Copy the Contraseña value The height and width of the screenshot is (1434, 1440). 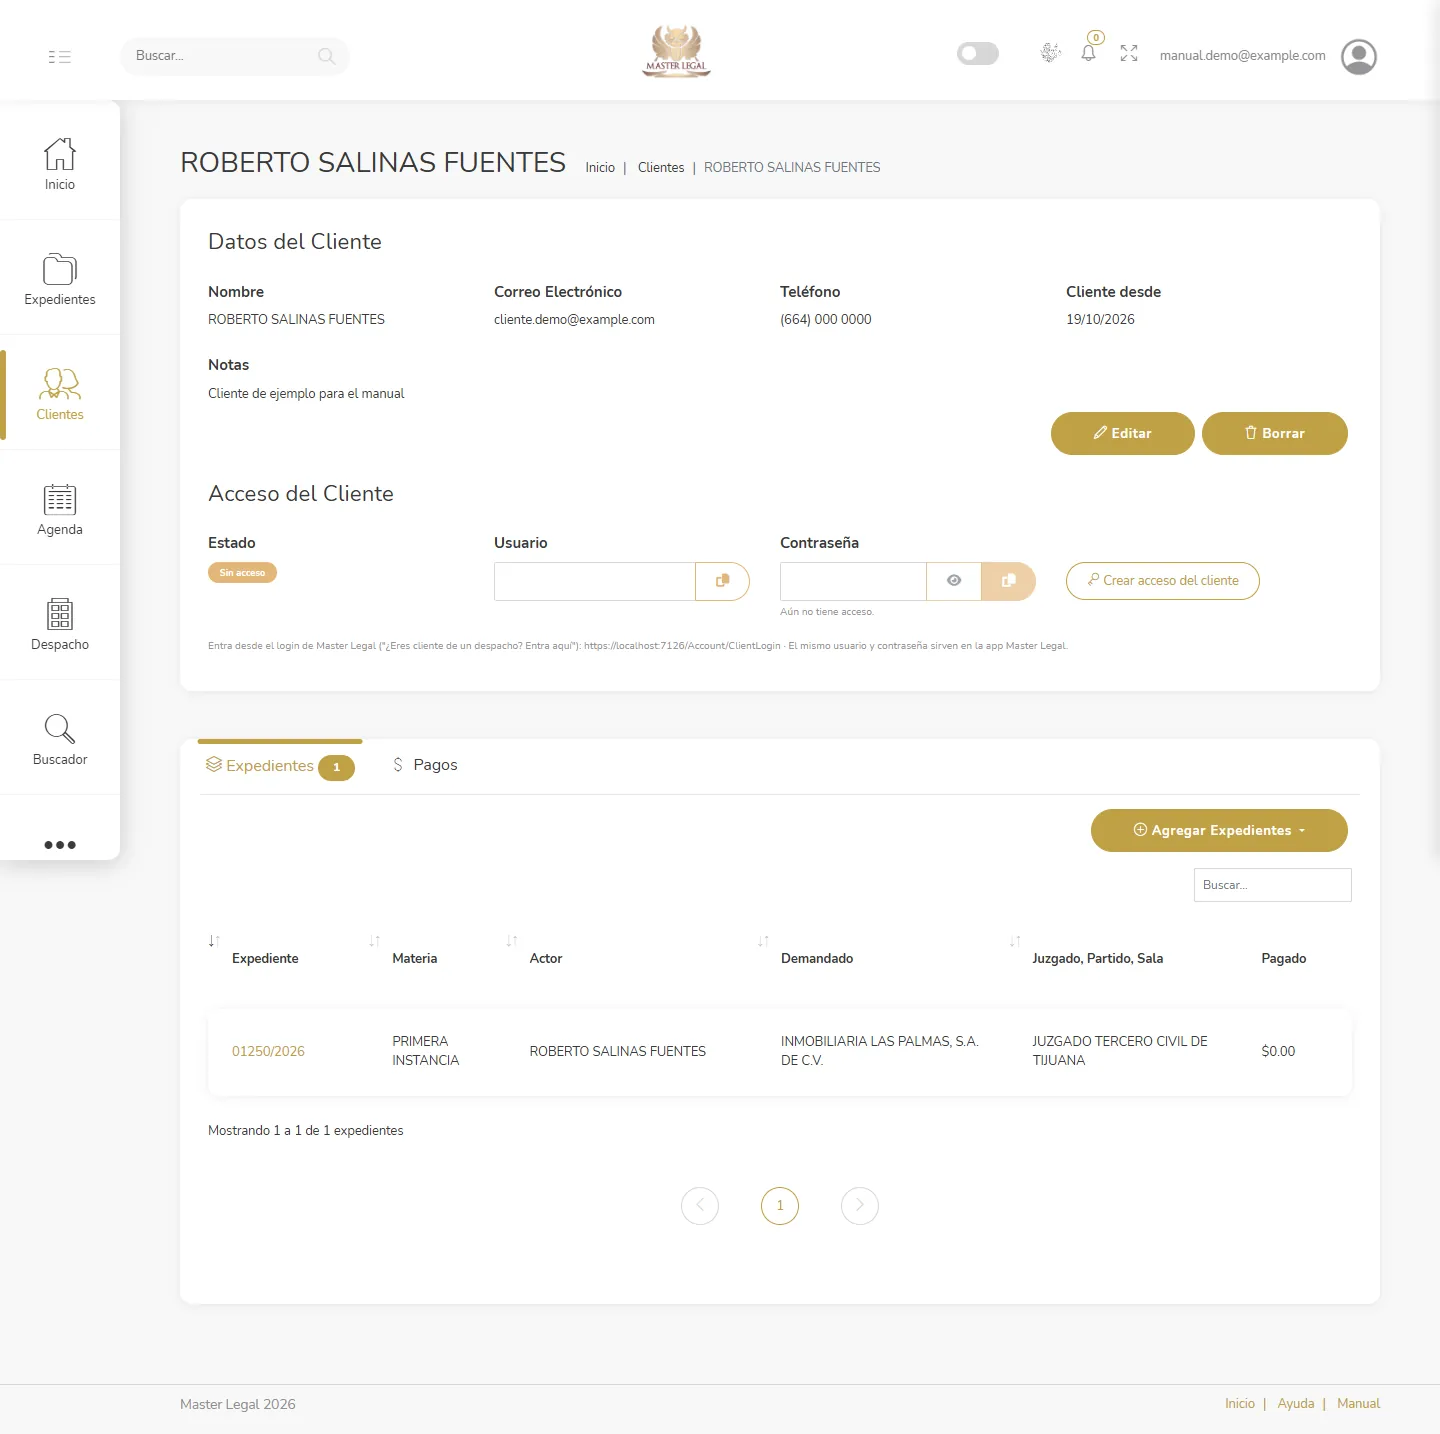[x=1008, y=581]
